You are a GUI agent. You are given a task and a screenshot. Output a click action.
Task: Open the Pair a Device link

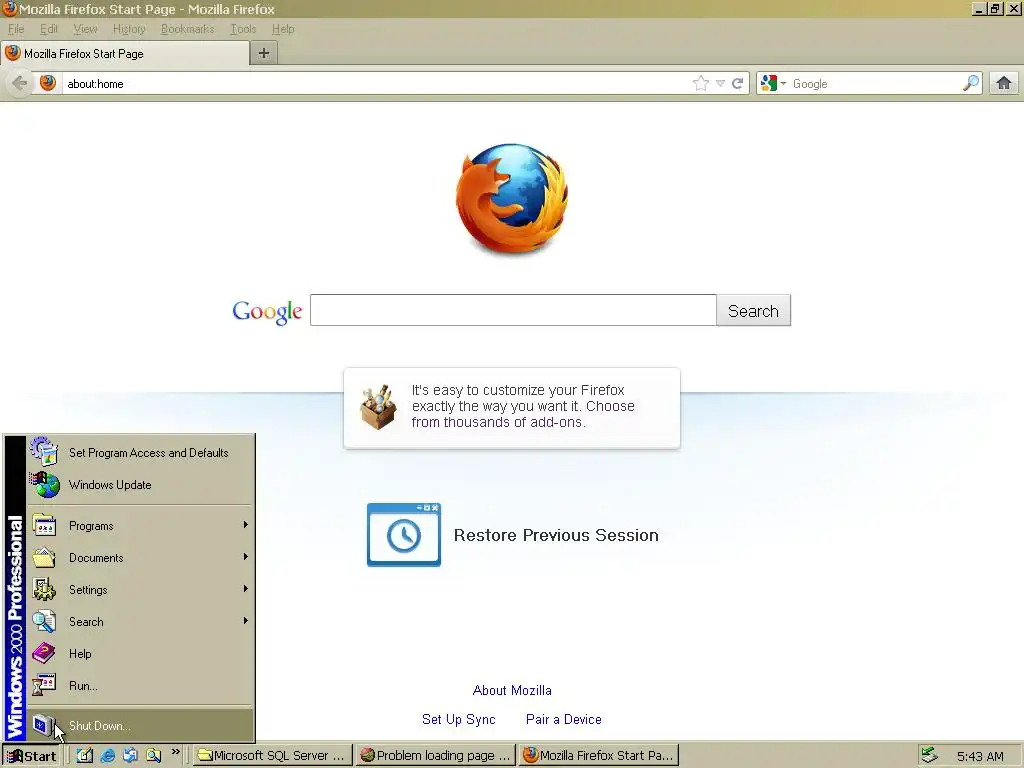(564, 719)
